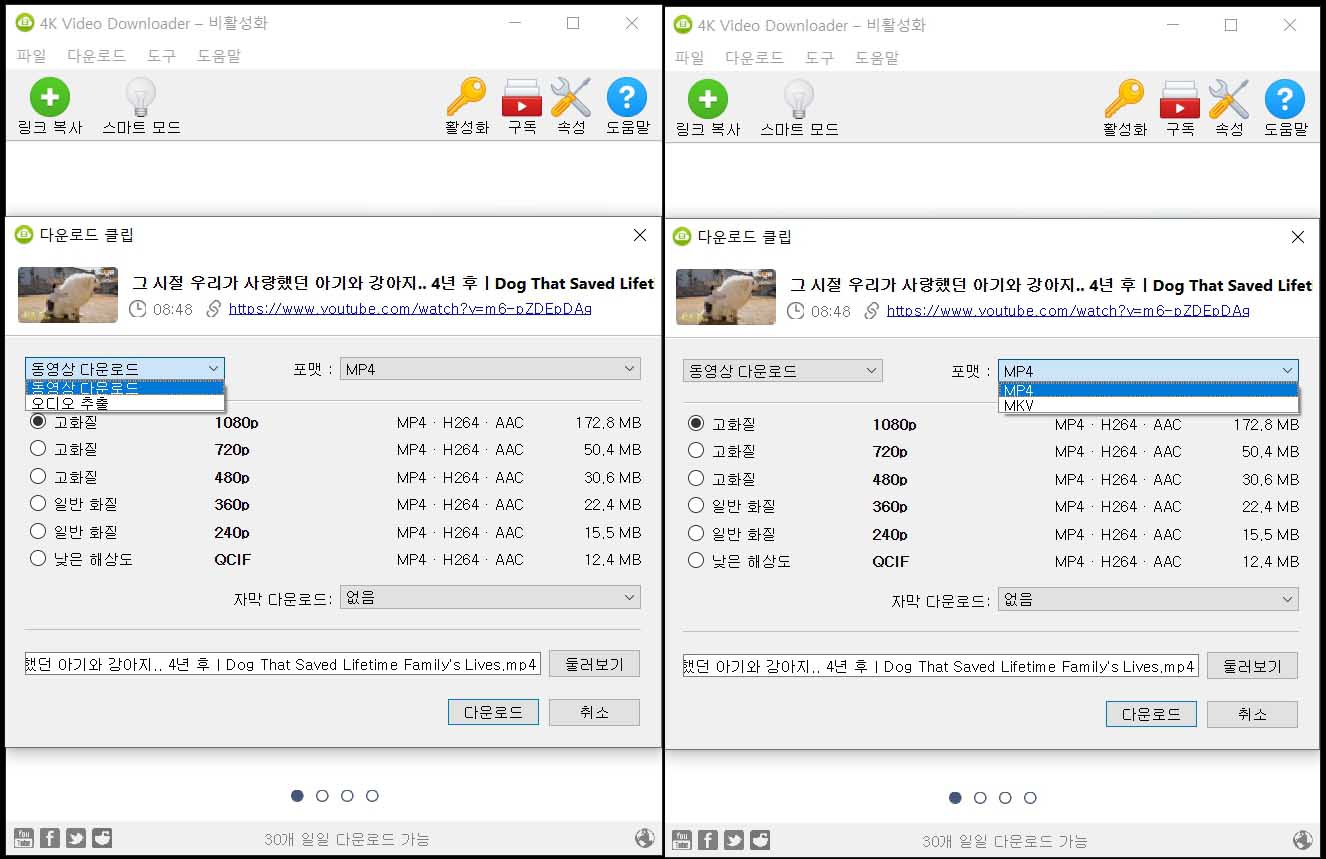Collapse 포맷 combo box arrow in right dialog
The height and width of the screenshot is (859, 1326).
click(x=1287, y=371)
